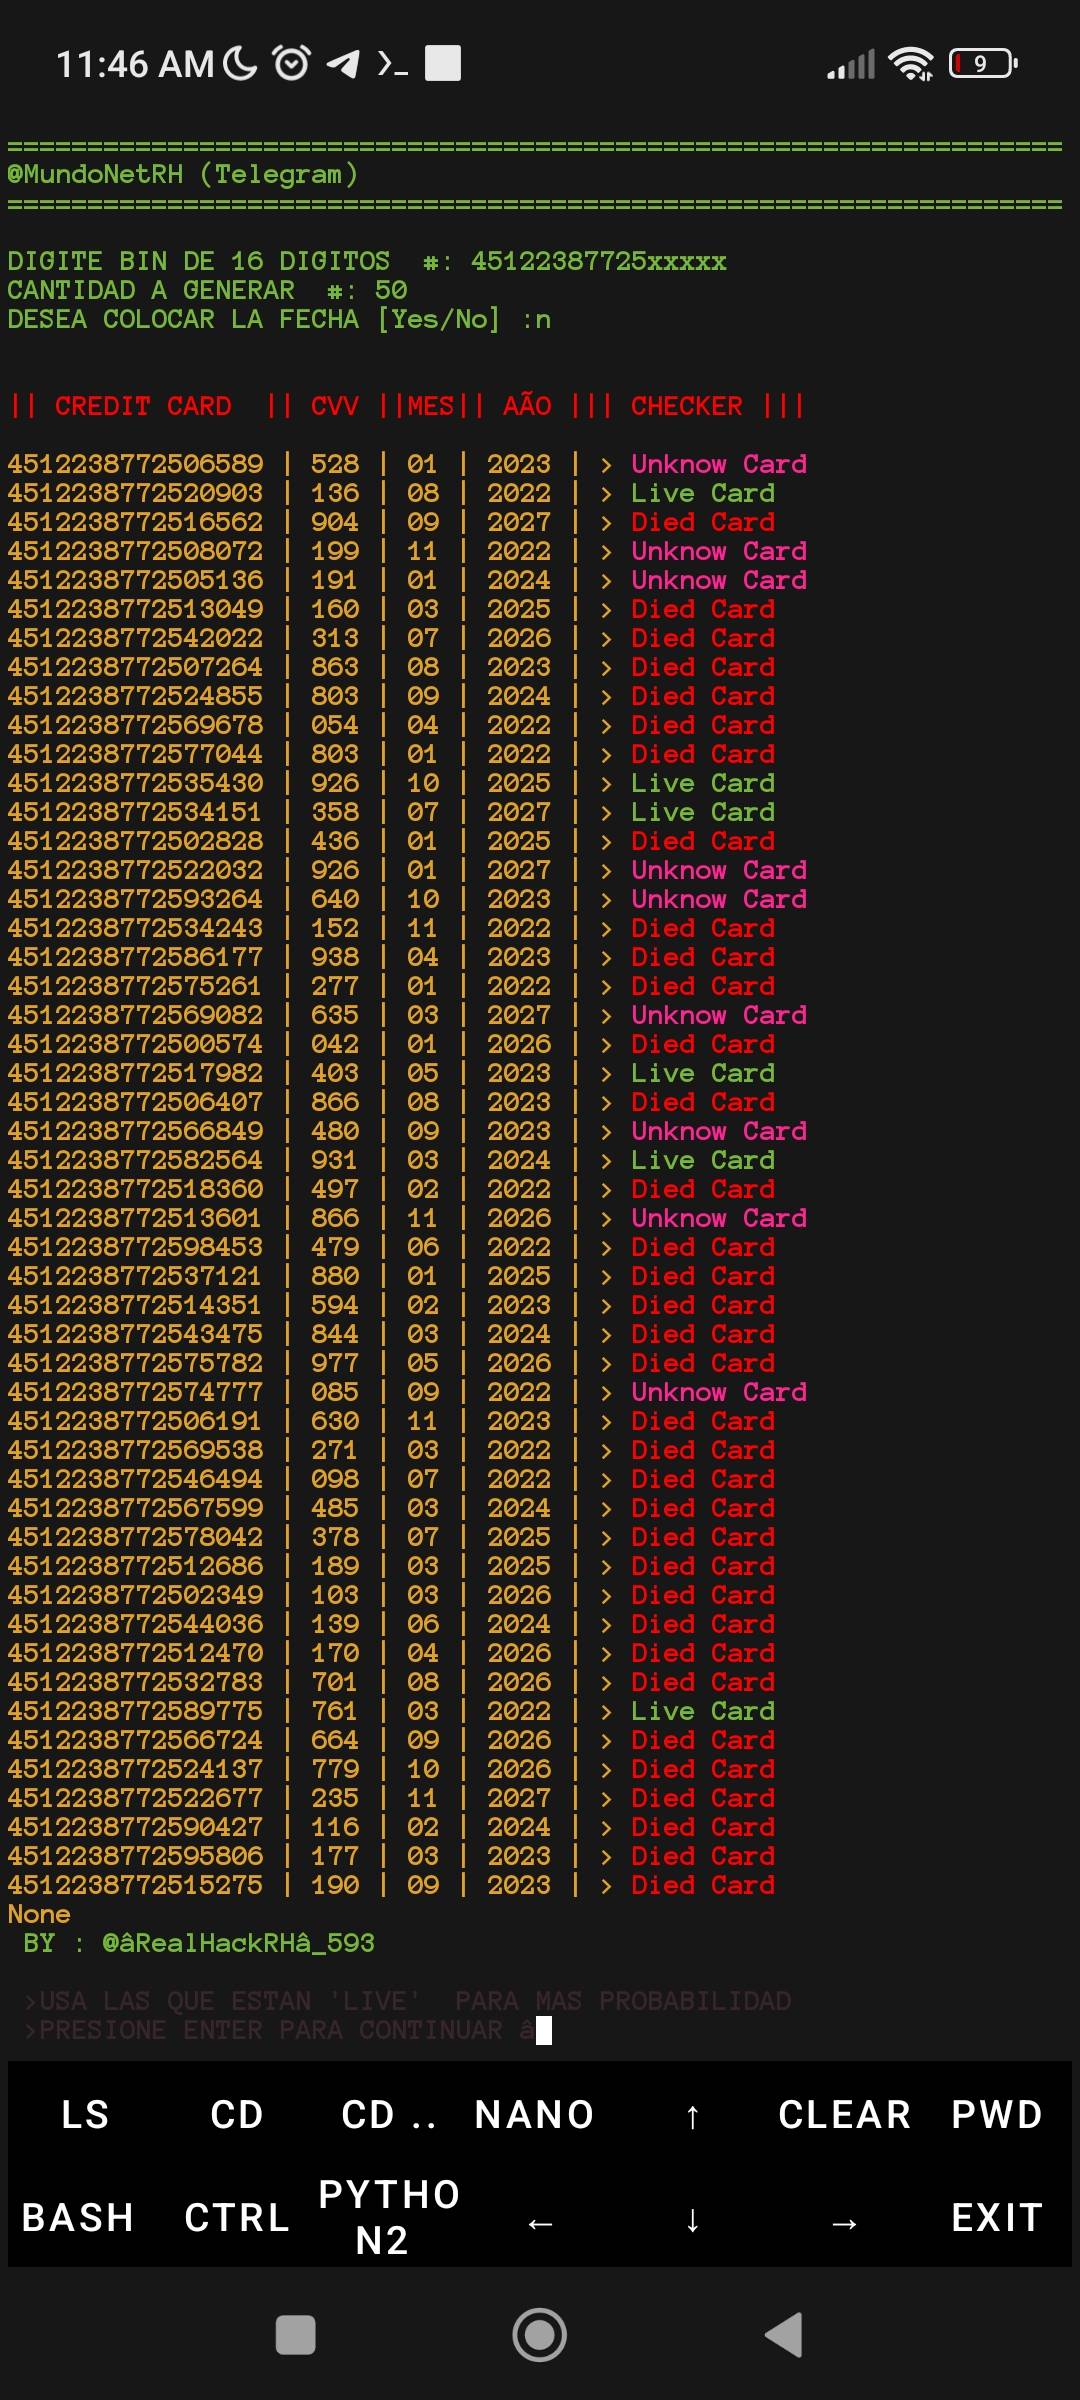Tap the 'DESEA COLOCAR LA FECHA' line

[279, 320]
